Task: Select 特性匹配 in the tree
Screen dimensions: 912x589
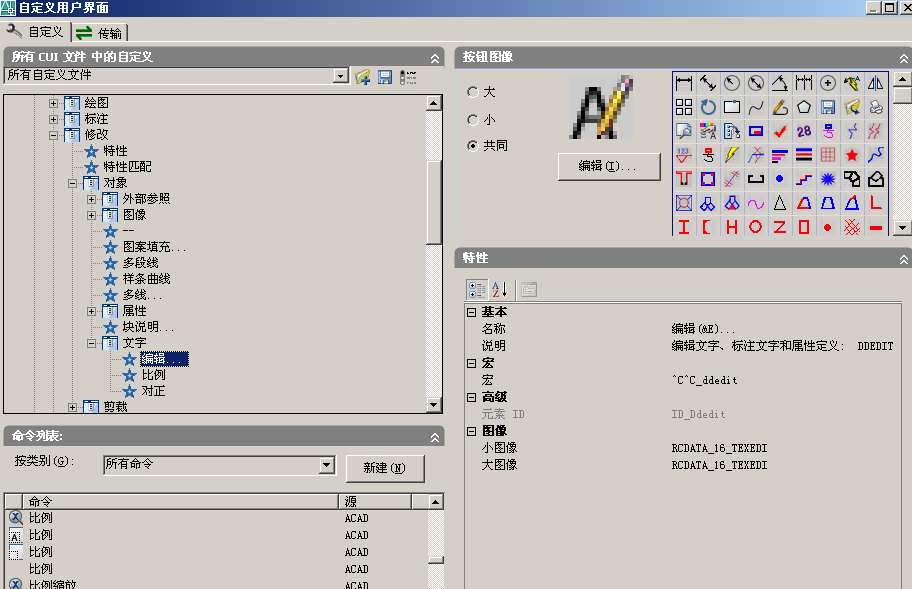Action: coord(127,167)
